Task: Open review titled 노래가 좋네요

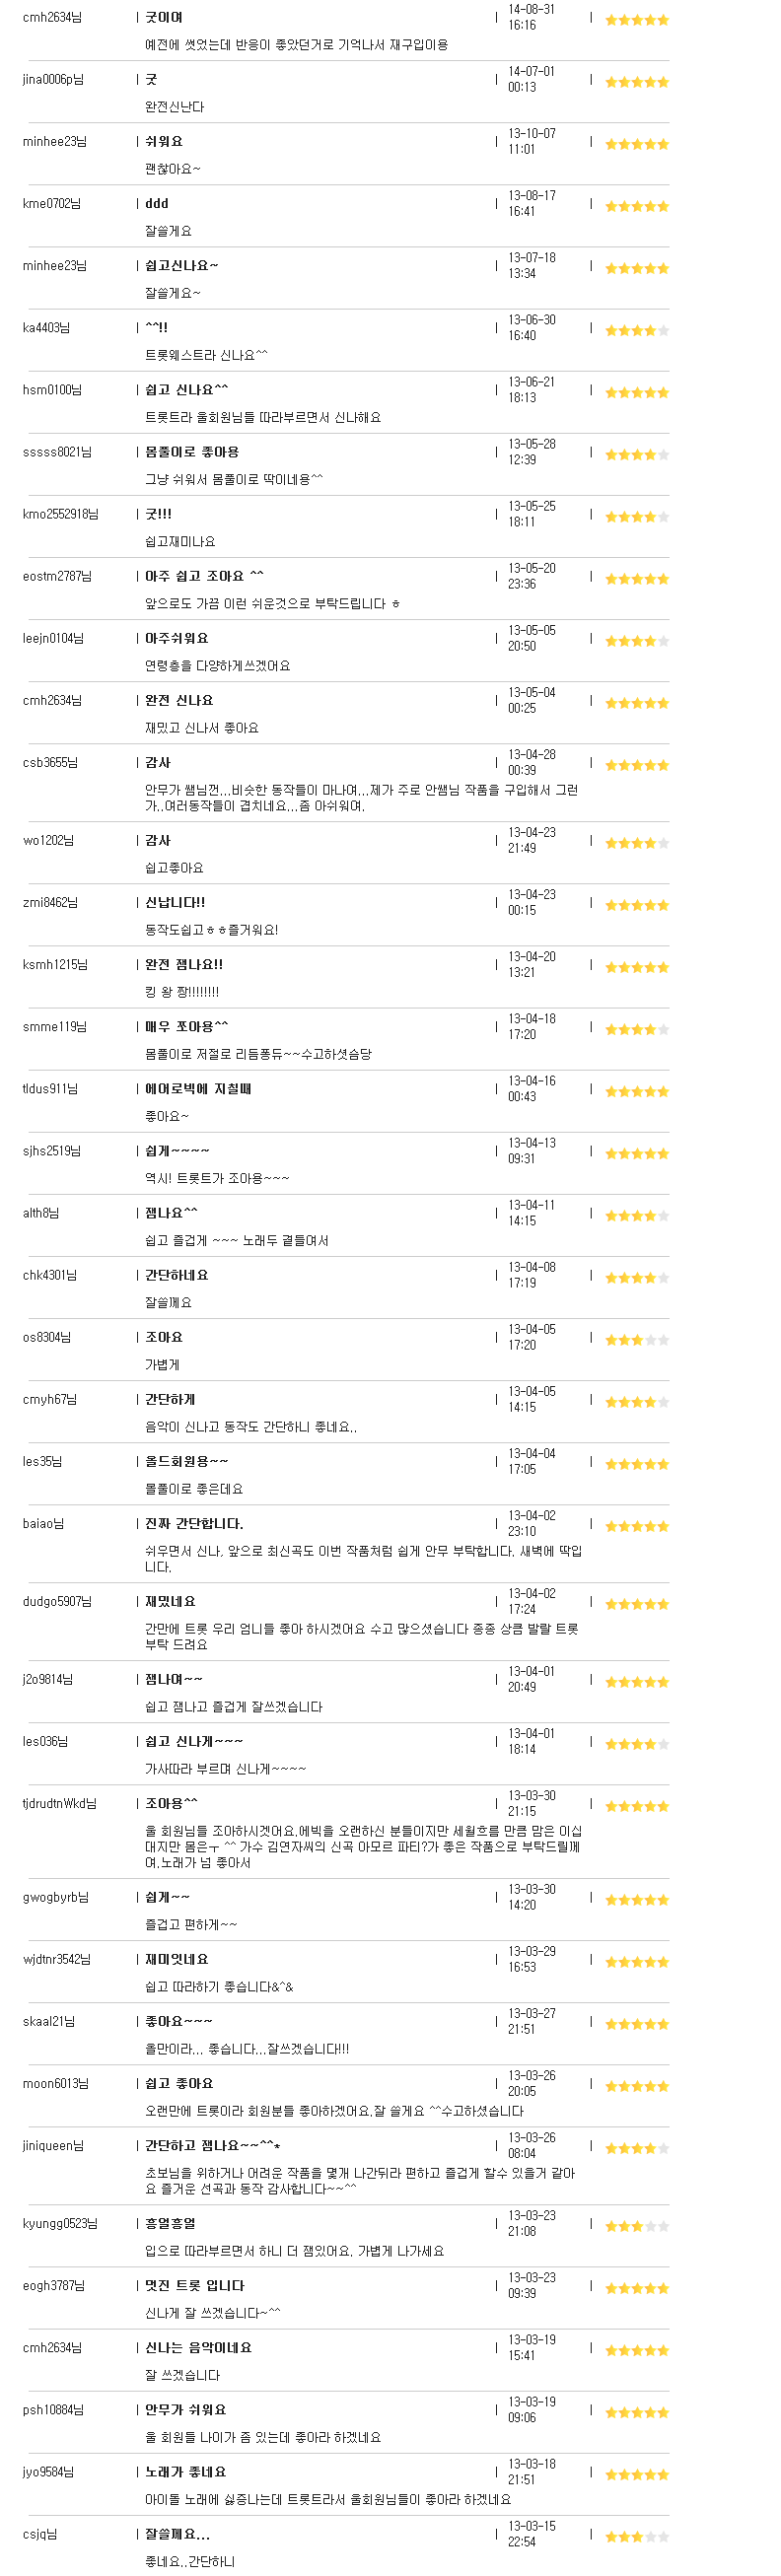Action: tap(186, 2471)
